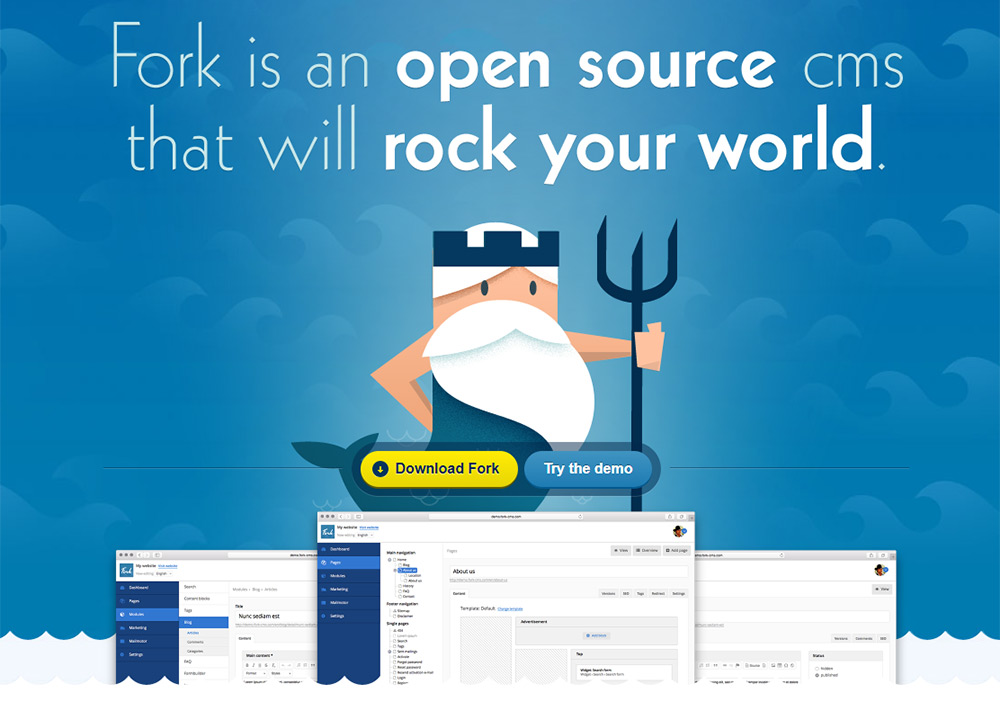Click Overview button in center screenshot
This screenshot has width=1000, height=702.
(x=647, y=550)
